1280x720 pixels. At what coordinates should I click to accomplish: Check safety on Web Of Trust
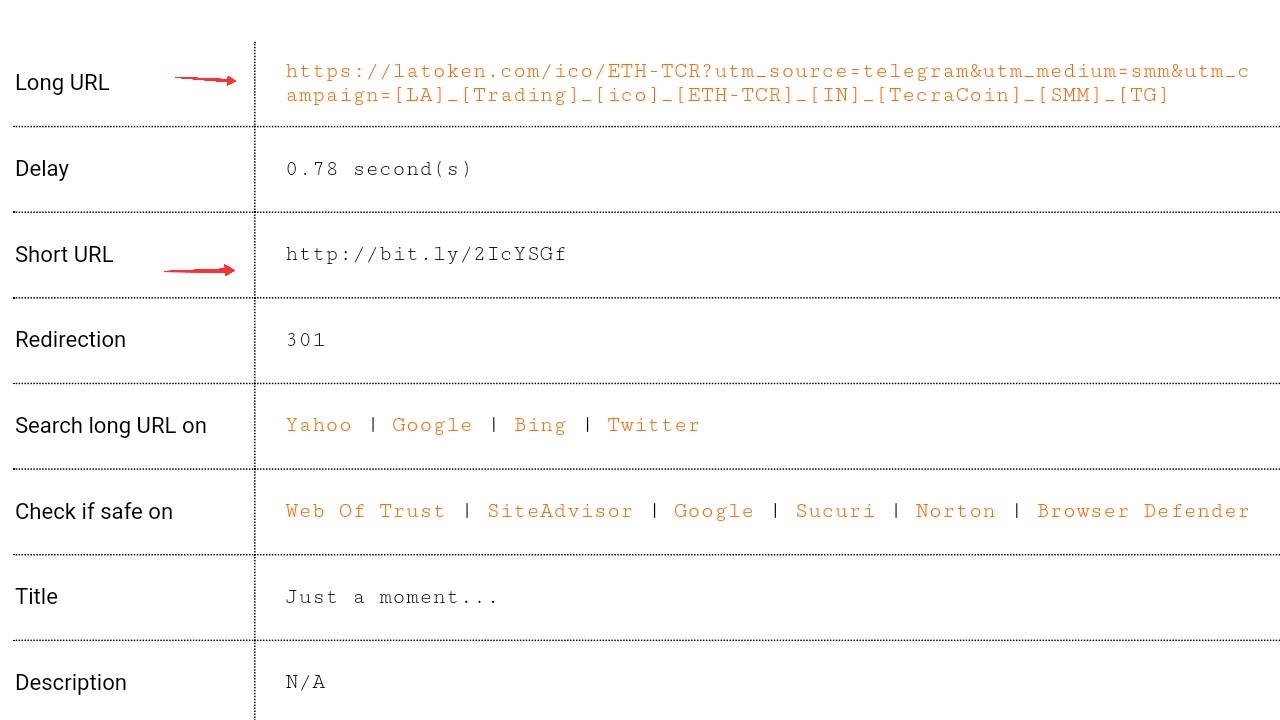tap(365, 511)
